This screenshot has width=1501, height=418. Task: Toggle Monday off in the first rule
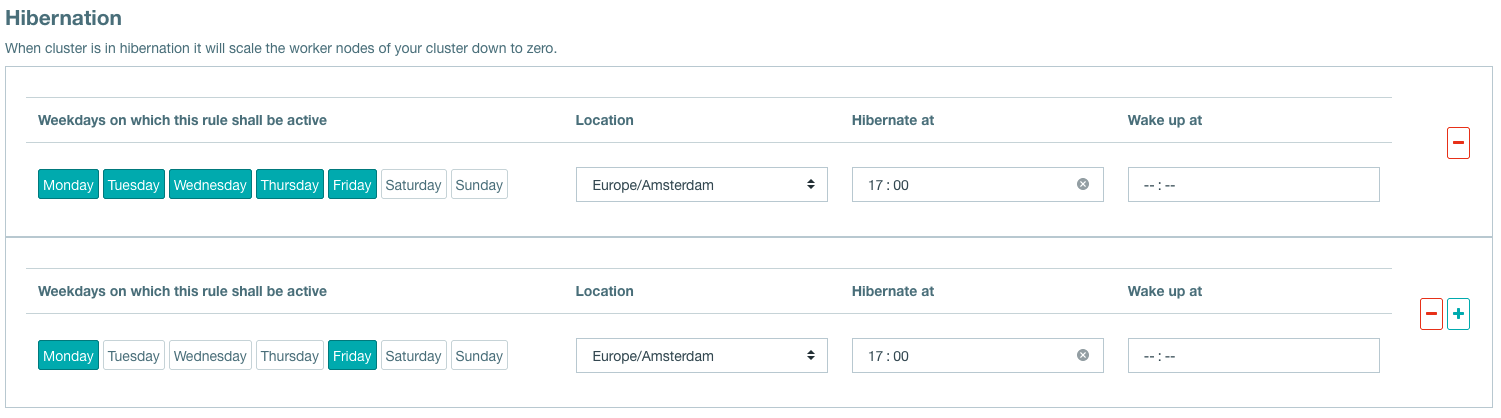tap(68, 185)
